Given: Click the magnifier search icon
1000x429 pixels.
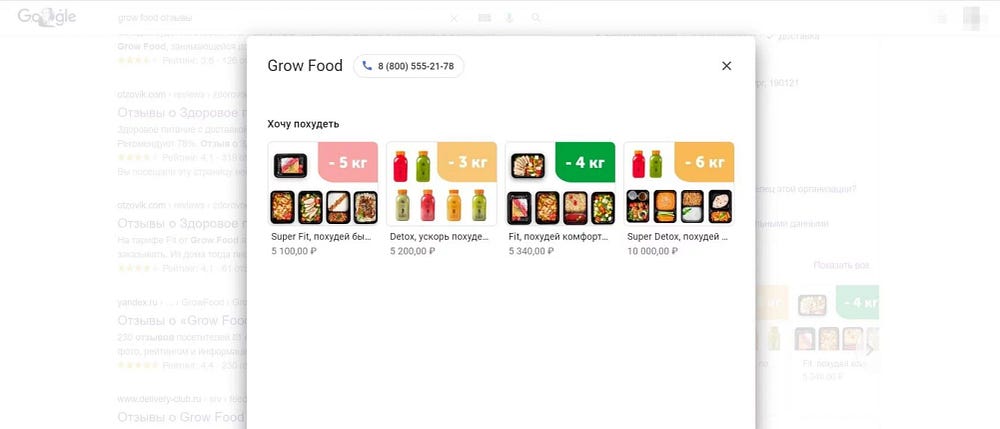Looking at the screenshot, I should (536, 18).
